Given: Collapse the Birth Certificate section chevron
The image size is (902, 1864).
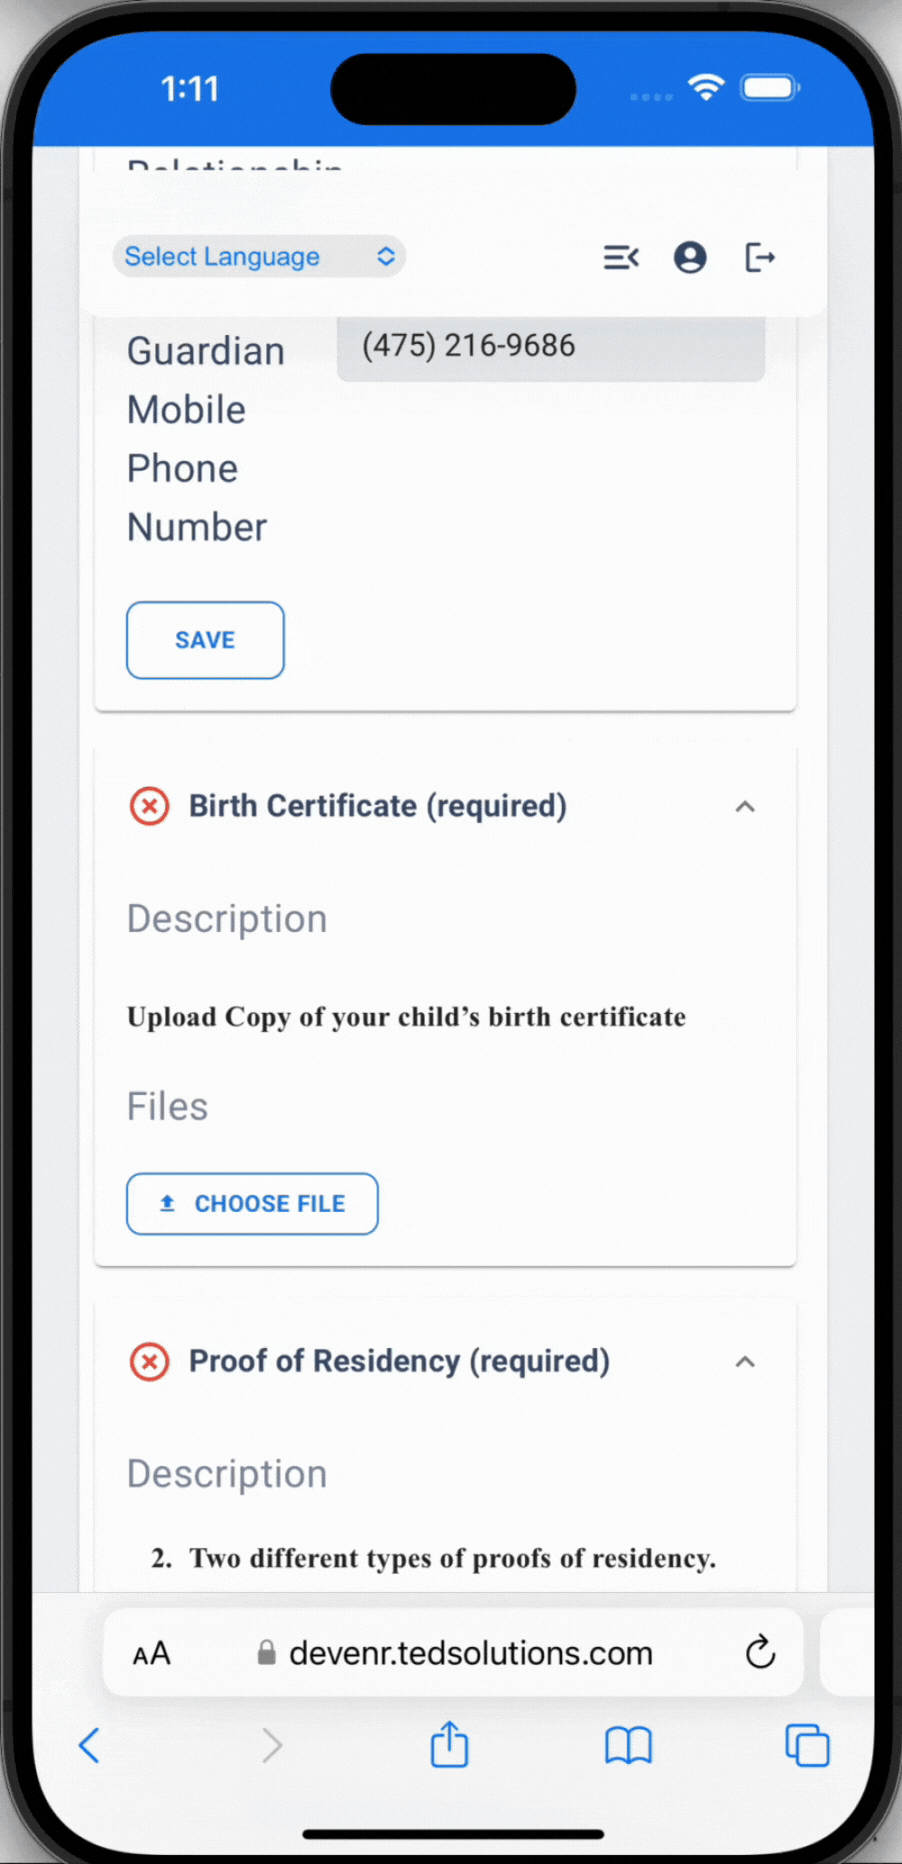Looking at the screenshot, I should pos(745,806).
